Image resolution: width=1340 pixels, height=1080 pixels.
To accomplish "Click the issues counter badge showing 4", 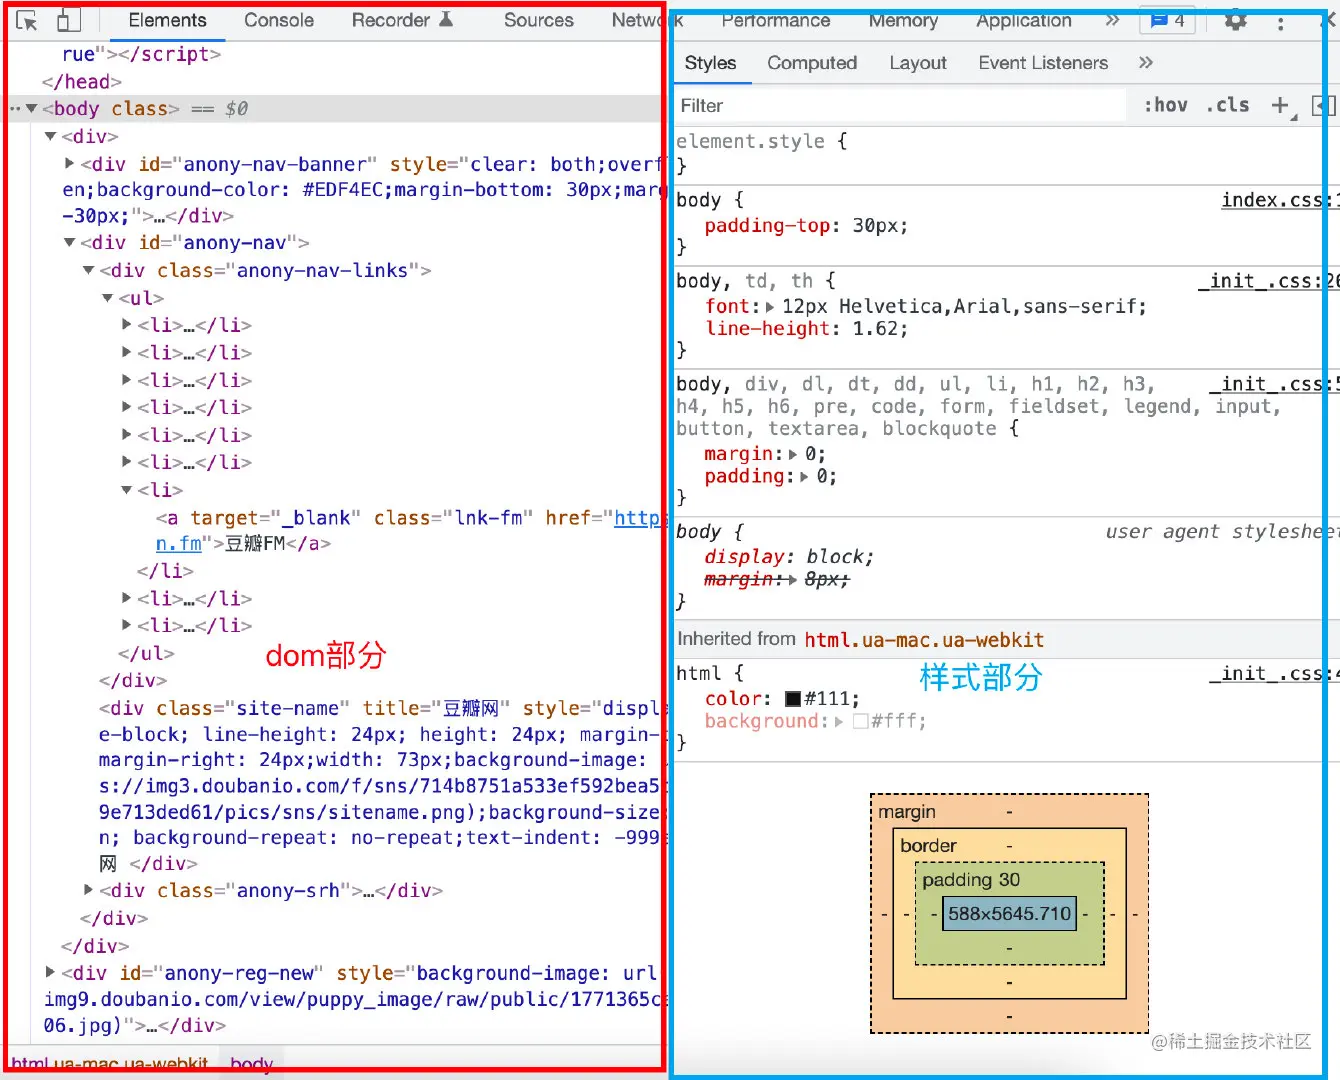I will coord(1168,20).
